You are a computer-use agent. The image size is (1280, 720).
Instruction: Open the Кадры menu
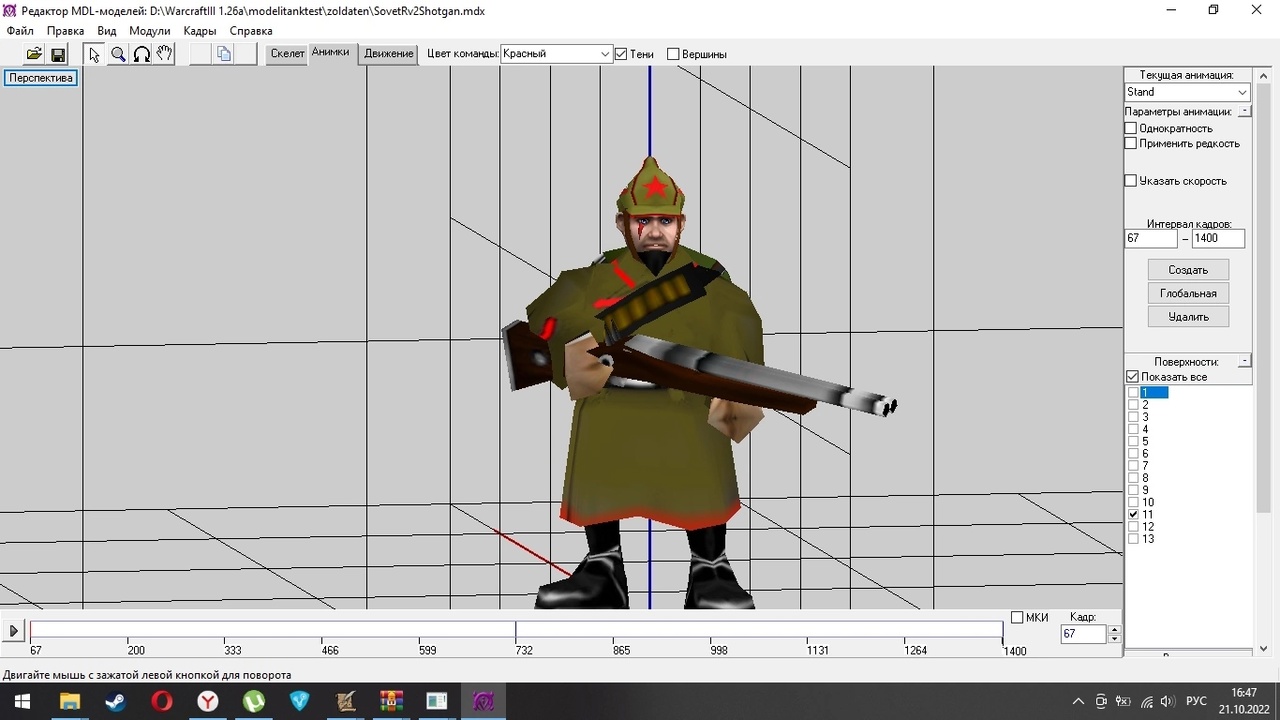point(200,31)
